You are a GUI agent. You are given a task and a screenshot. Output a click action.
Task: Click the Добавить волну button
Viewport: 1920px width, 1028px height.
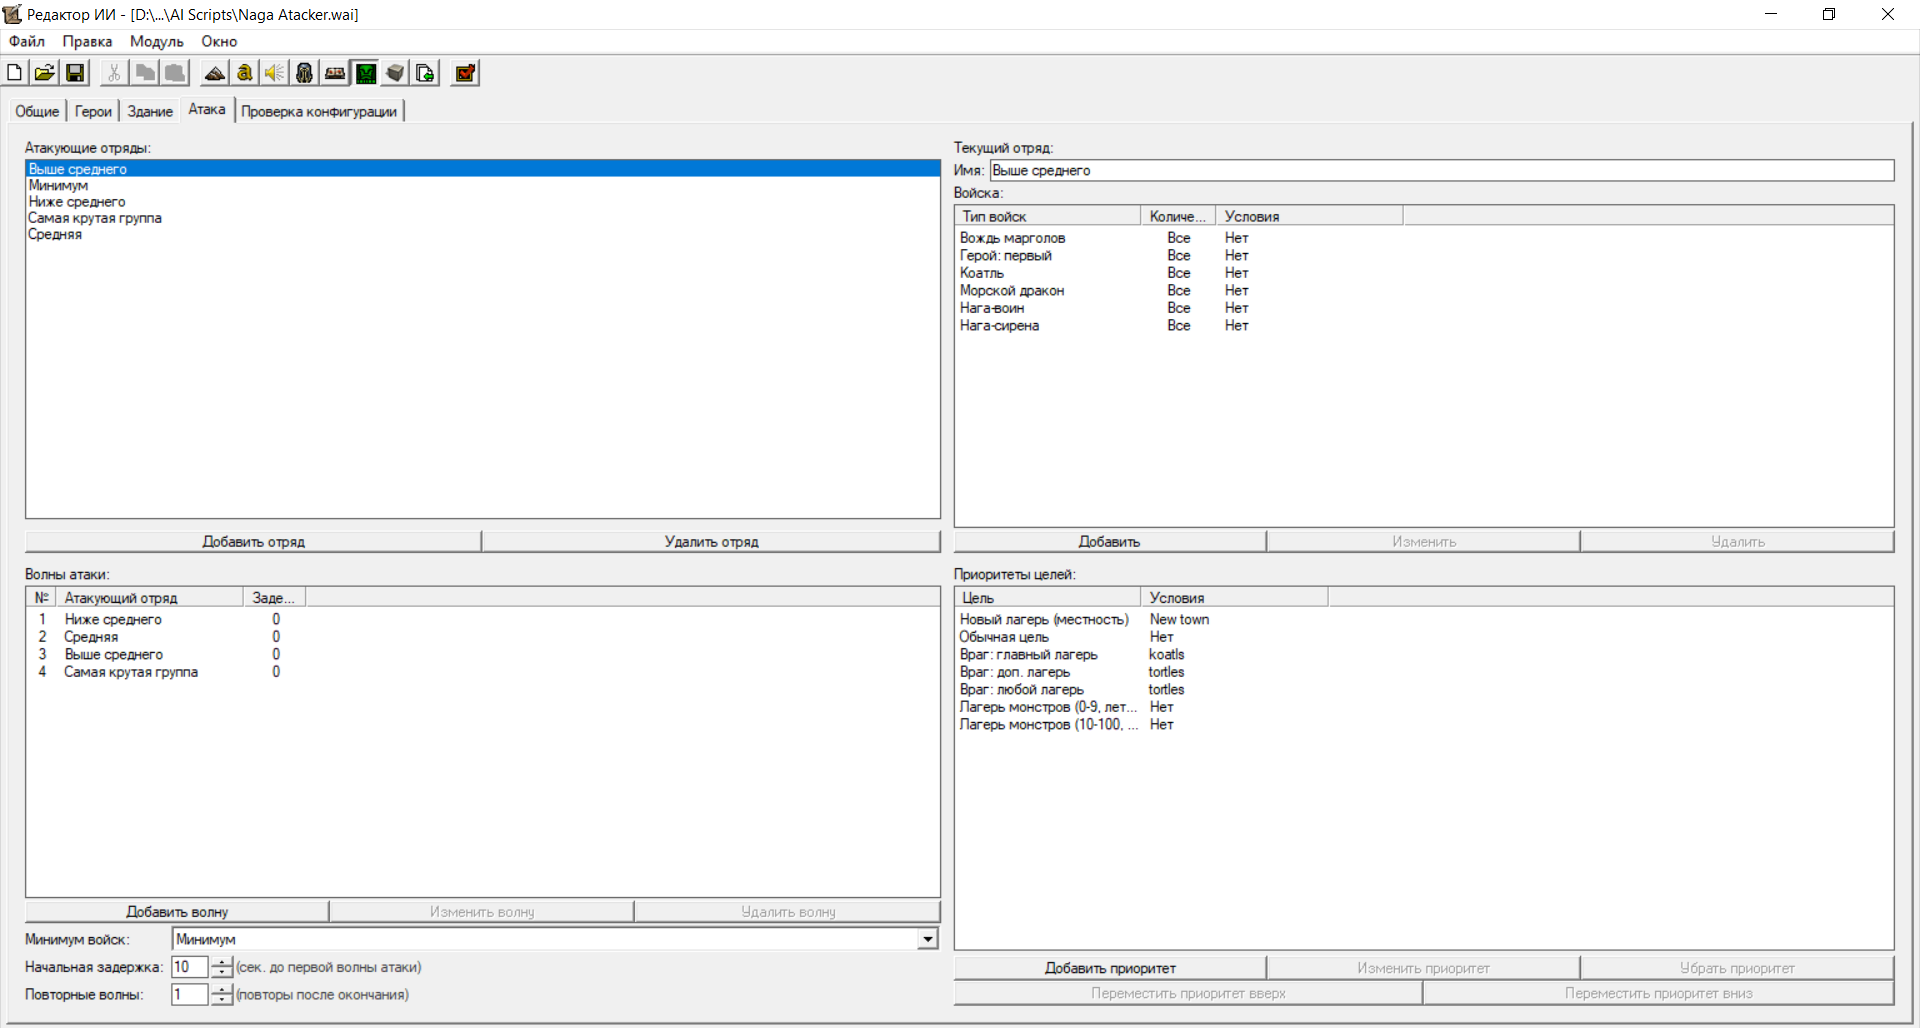pyautogui.click(x=177, y=911)
